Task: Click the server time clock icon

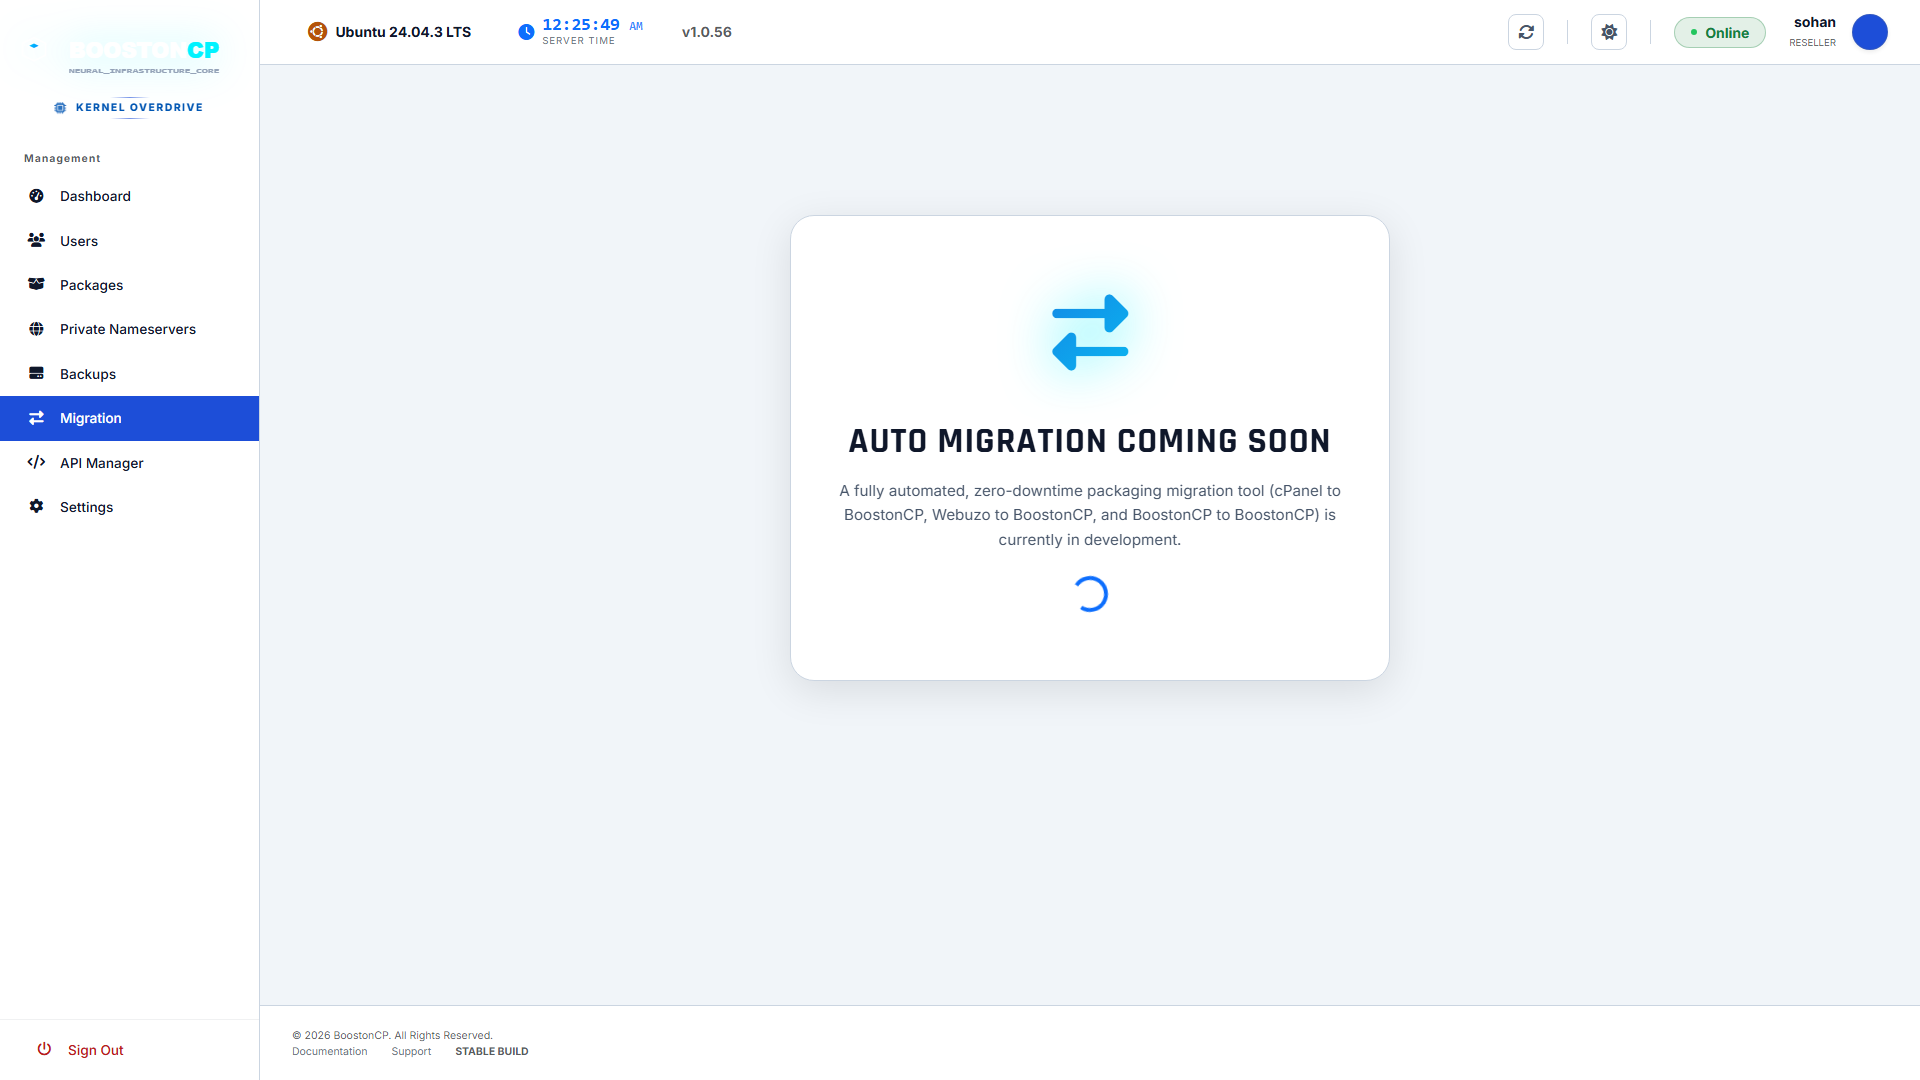Action: tap(526, 32)
